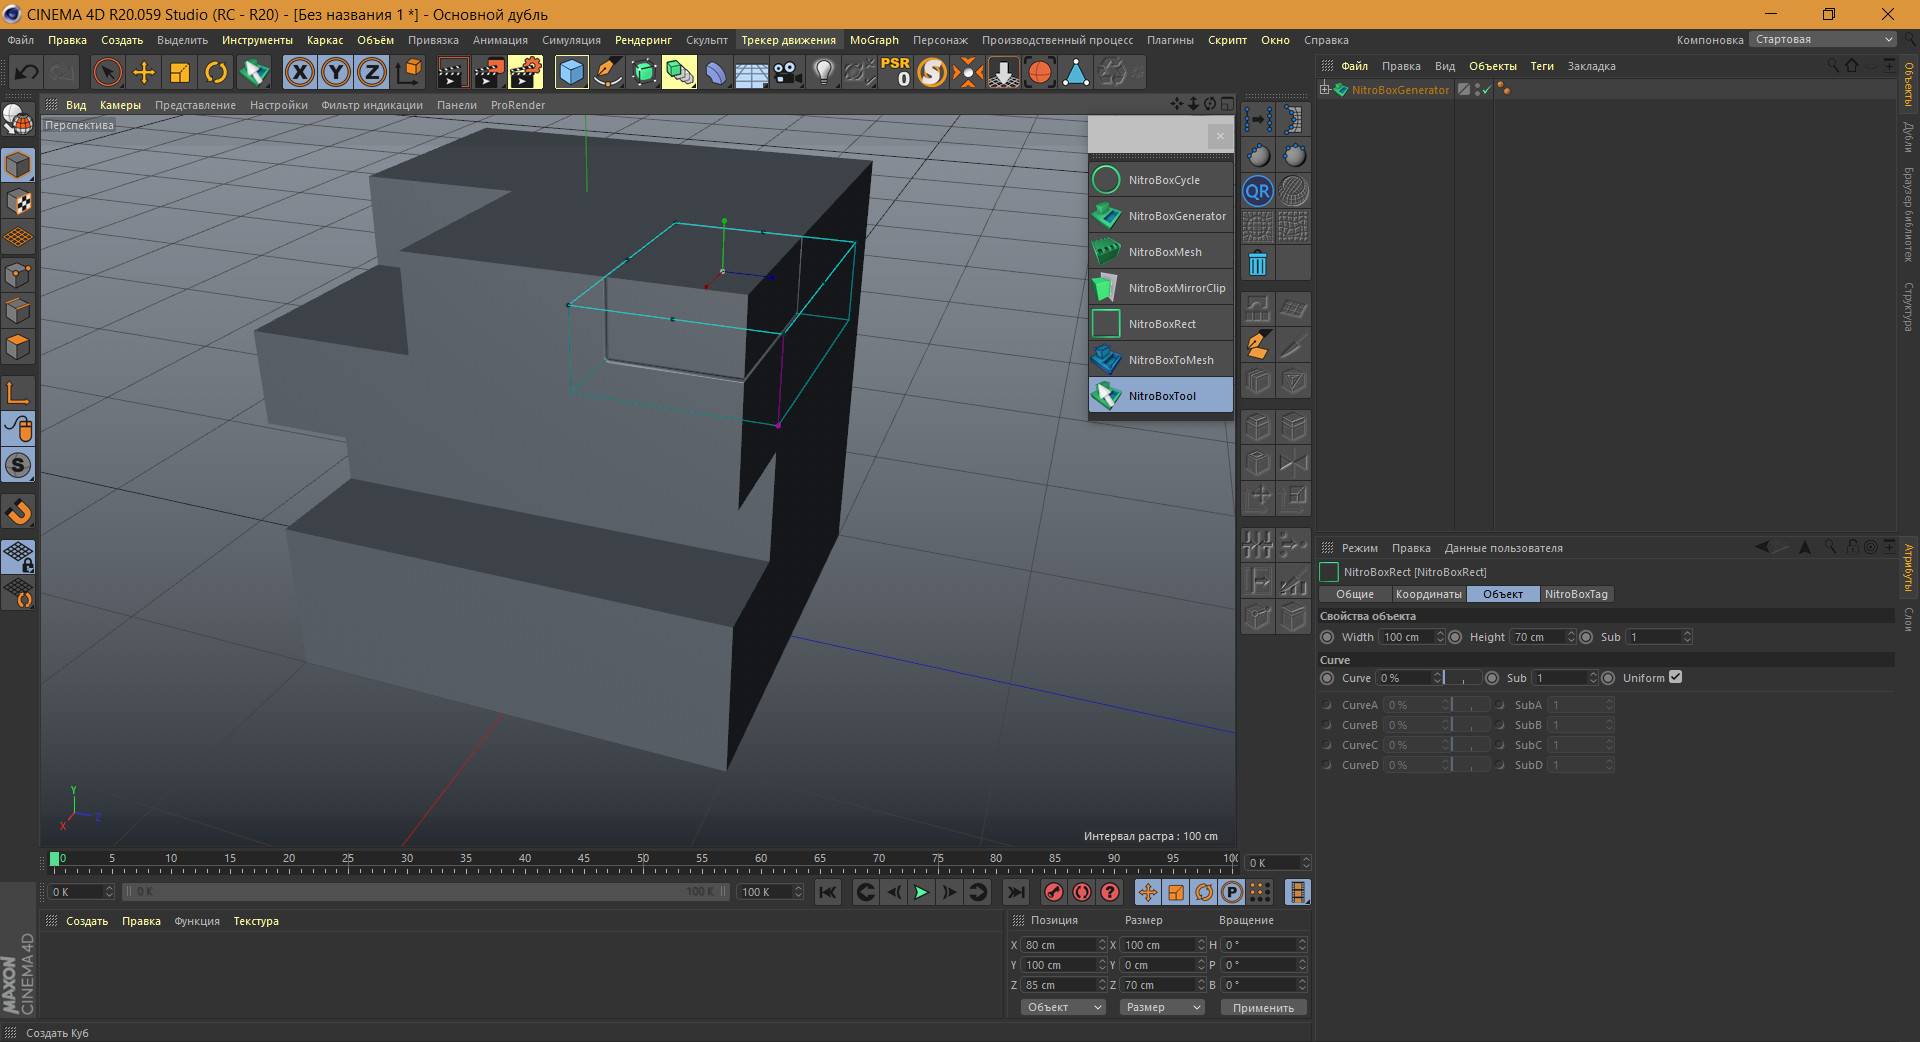
Task: Select NitroBoxToMesh in the palette
Action: [x=1161, y=360]
